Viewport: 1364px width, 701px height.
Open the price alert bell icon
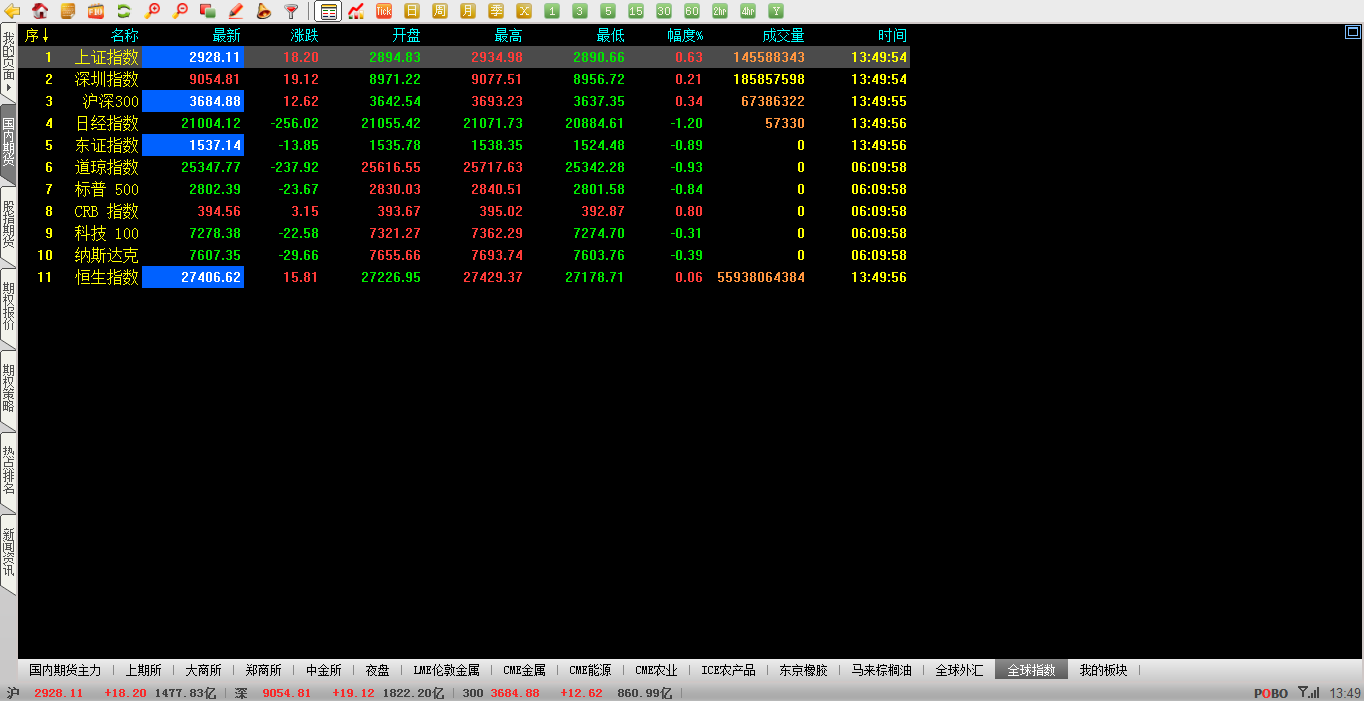click(262, 11)
